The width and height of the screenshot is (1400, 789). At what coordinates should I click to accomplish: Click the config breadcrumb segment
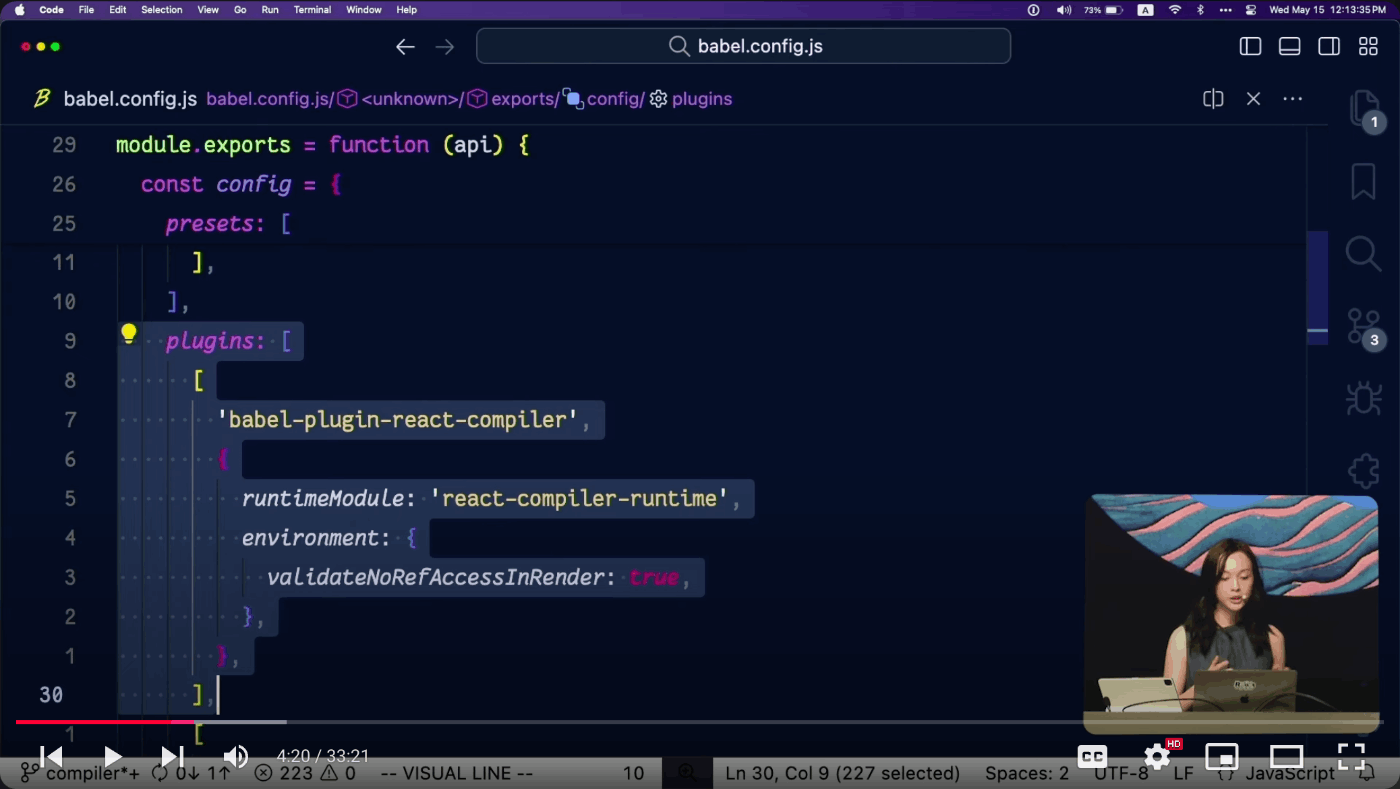604,99
